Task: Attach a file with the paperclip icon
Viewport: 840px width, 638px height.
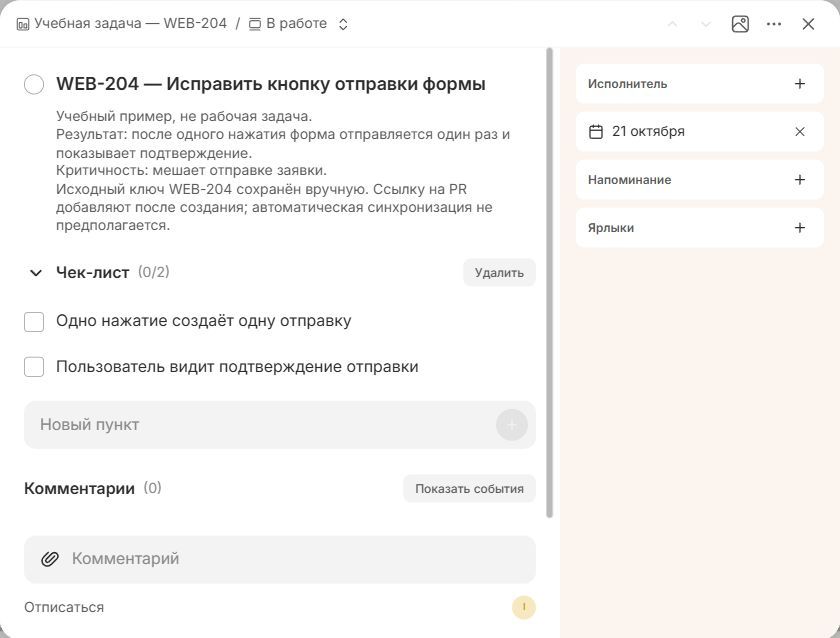Action: click(50, 559)
